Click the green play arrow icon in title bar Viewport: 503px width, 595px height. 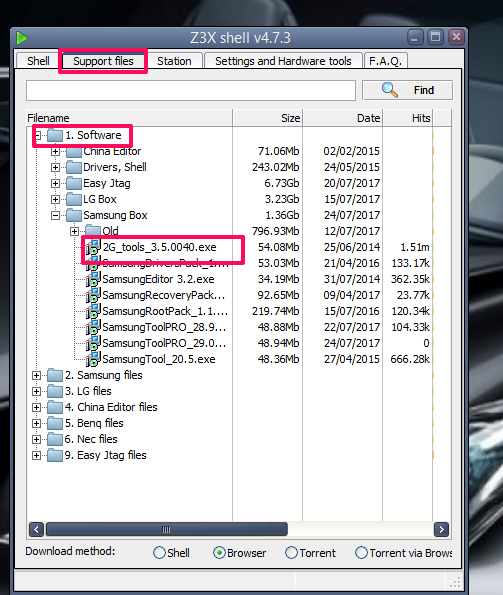coord(22,38)
